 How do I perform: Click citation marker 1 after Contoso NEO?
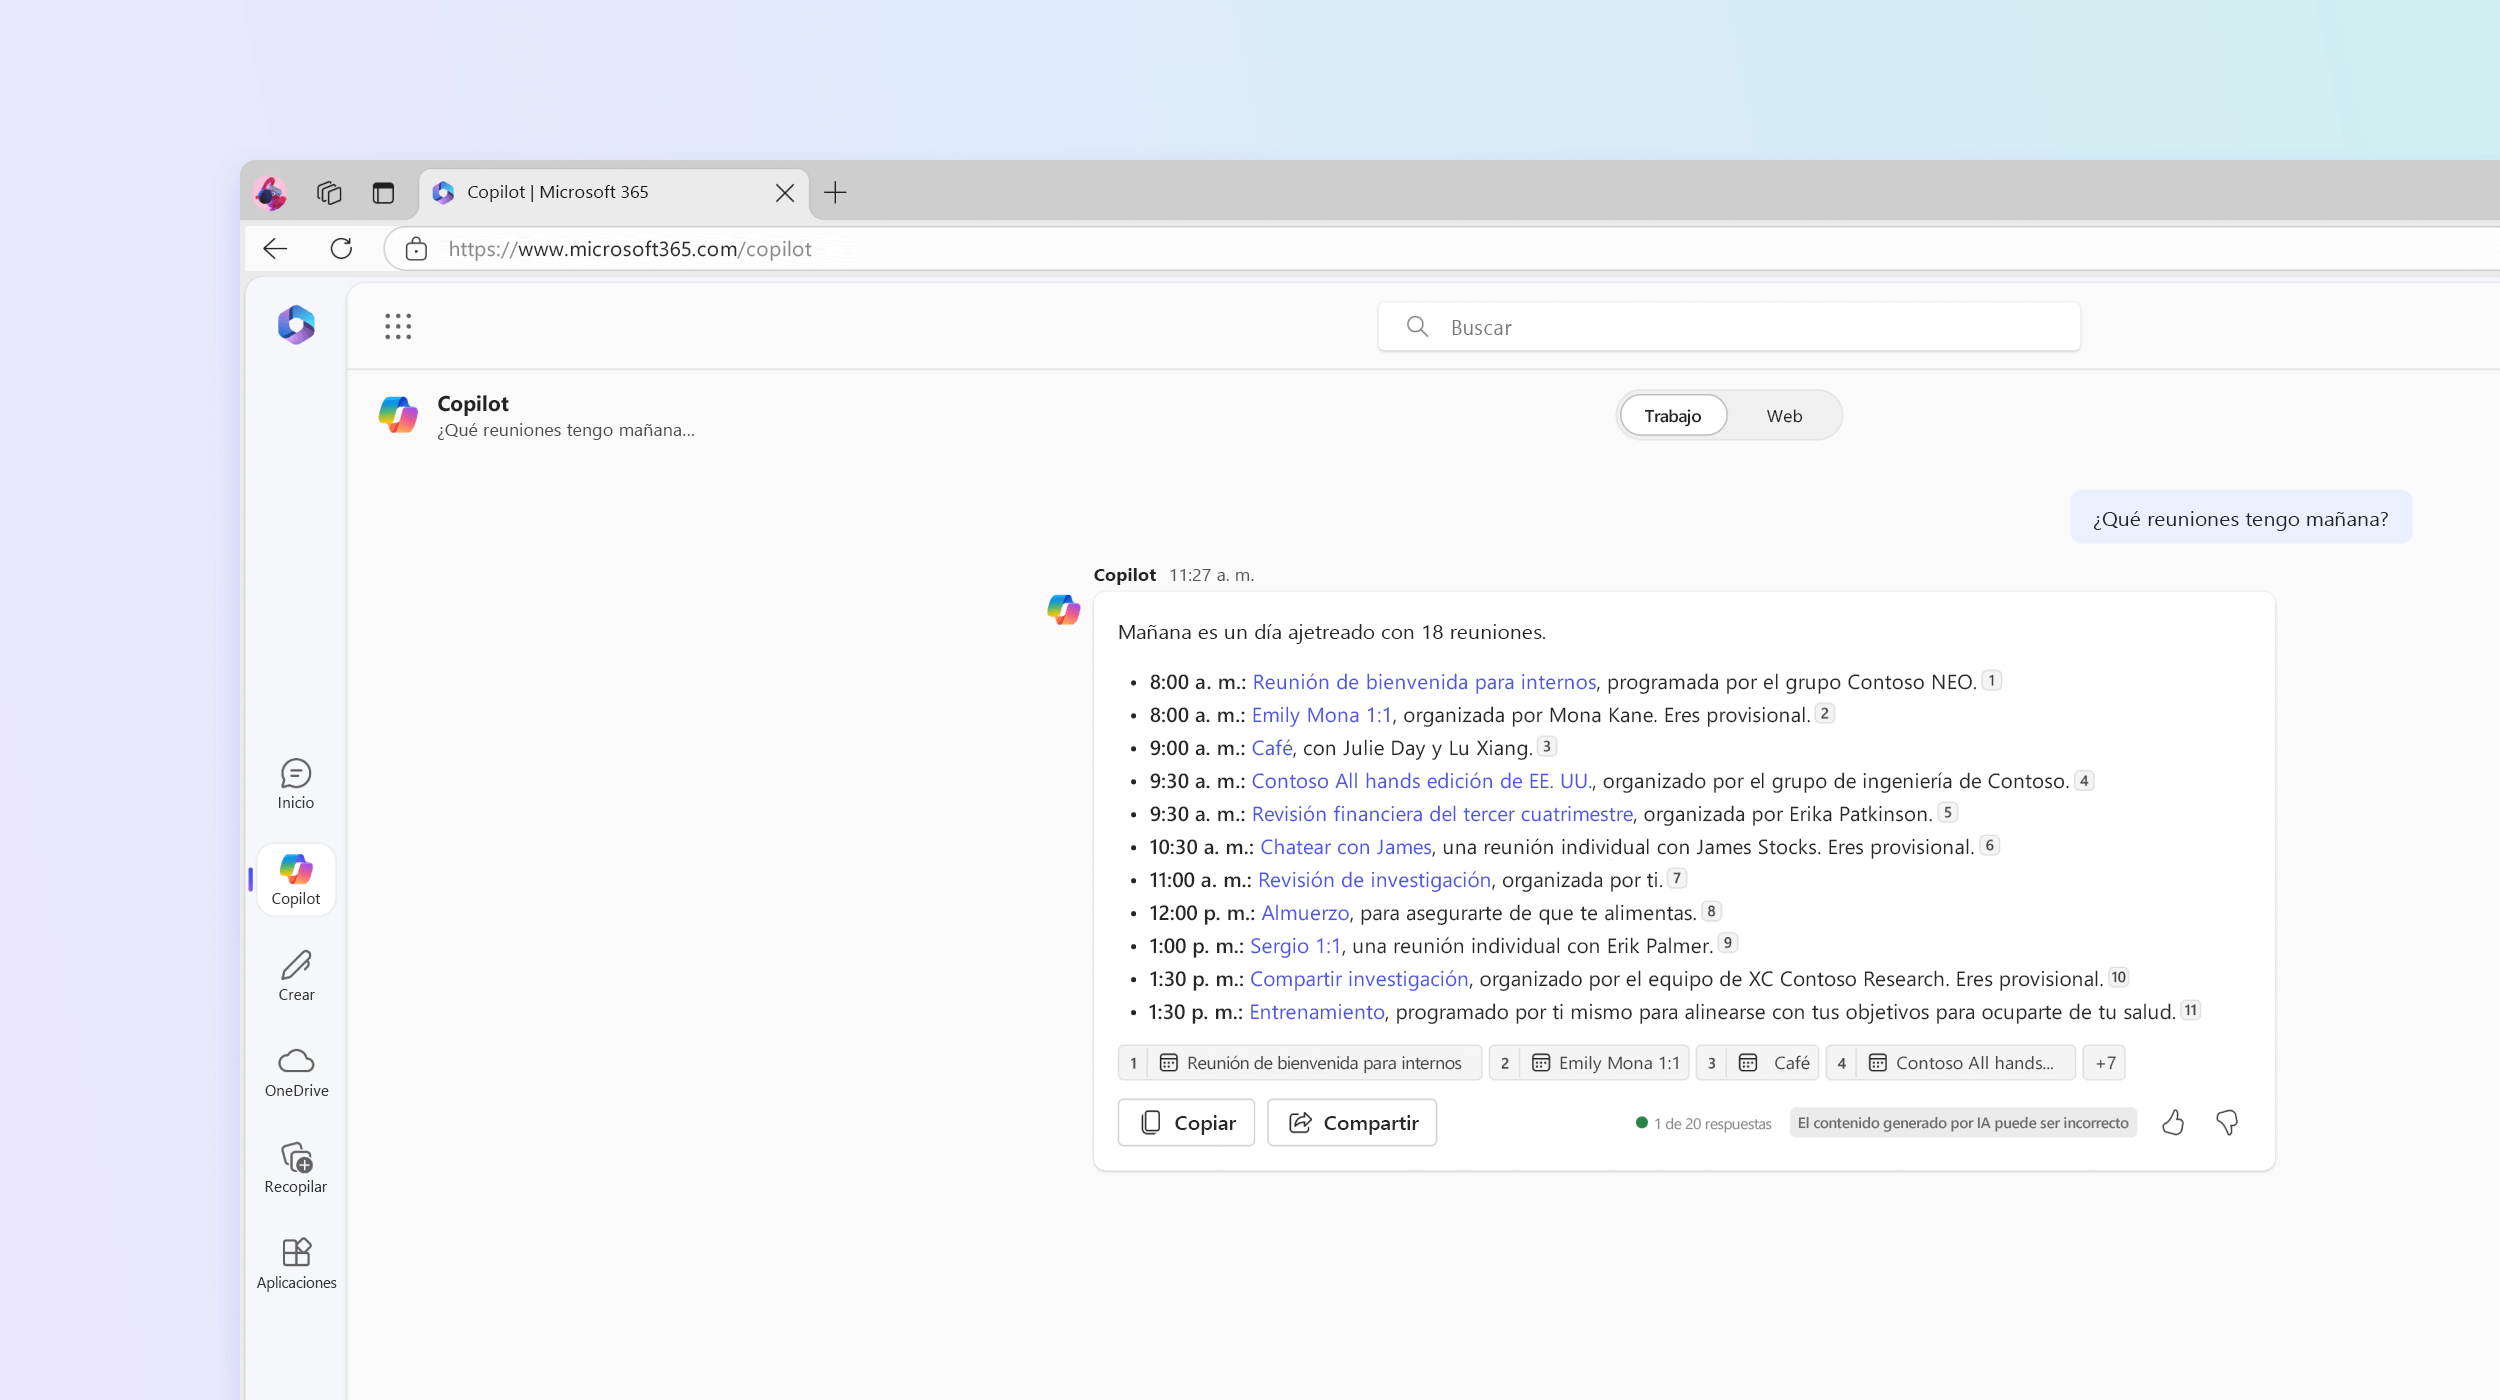[x=1991, y=680]
